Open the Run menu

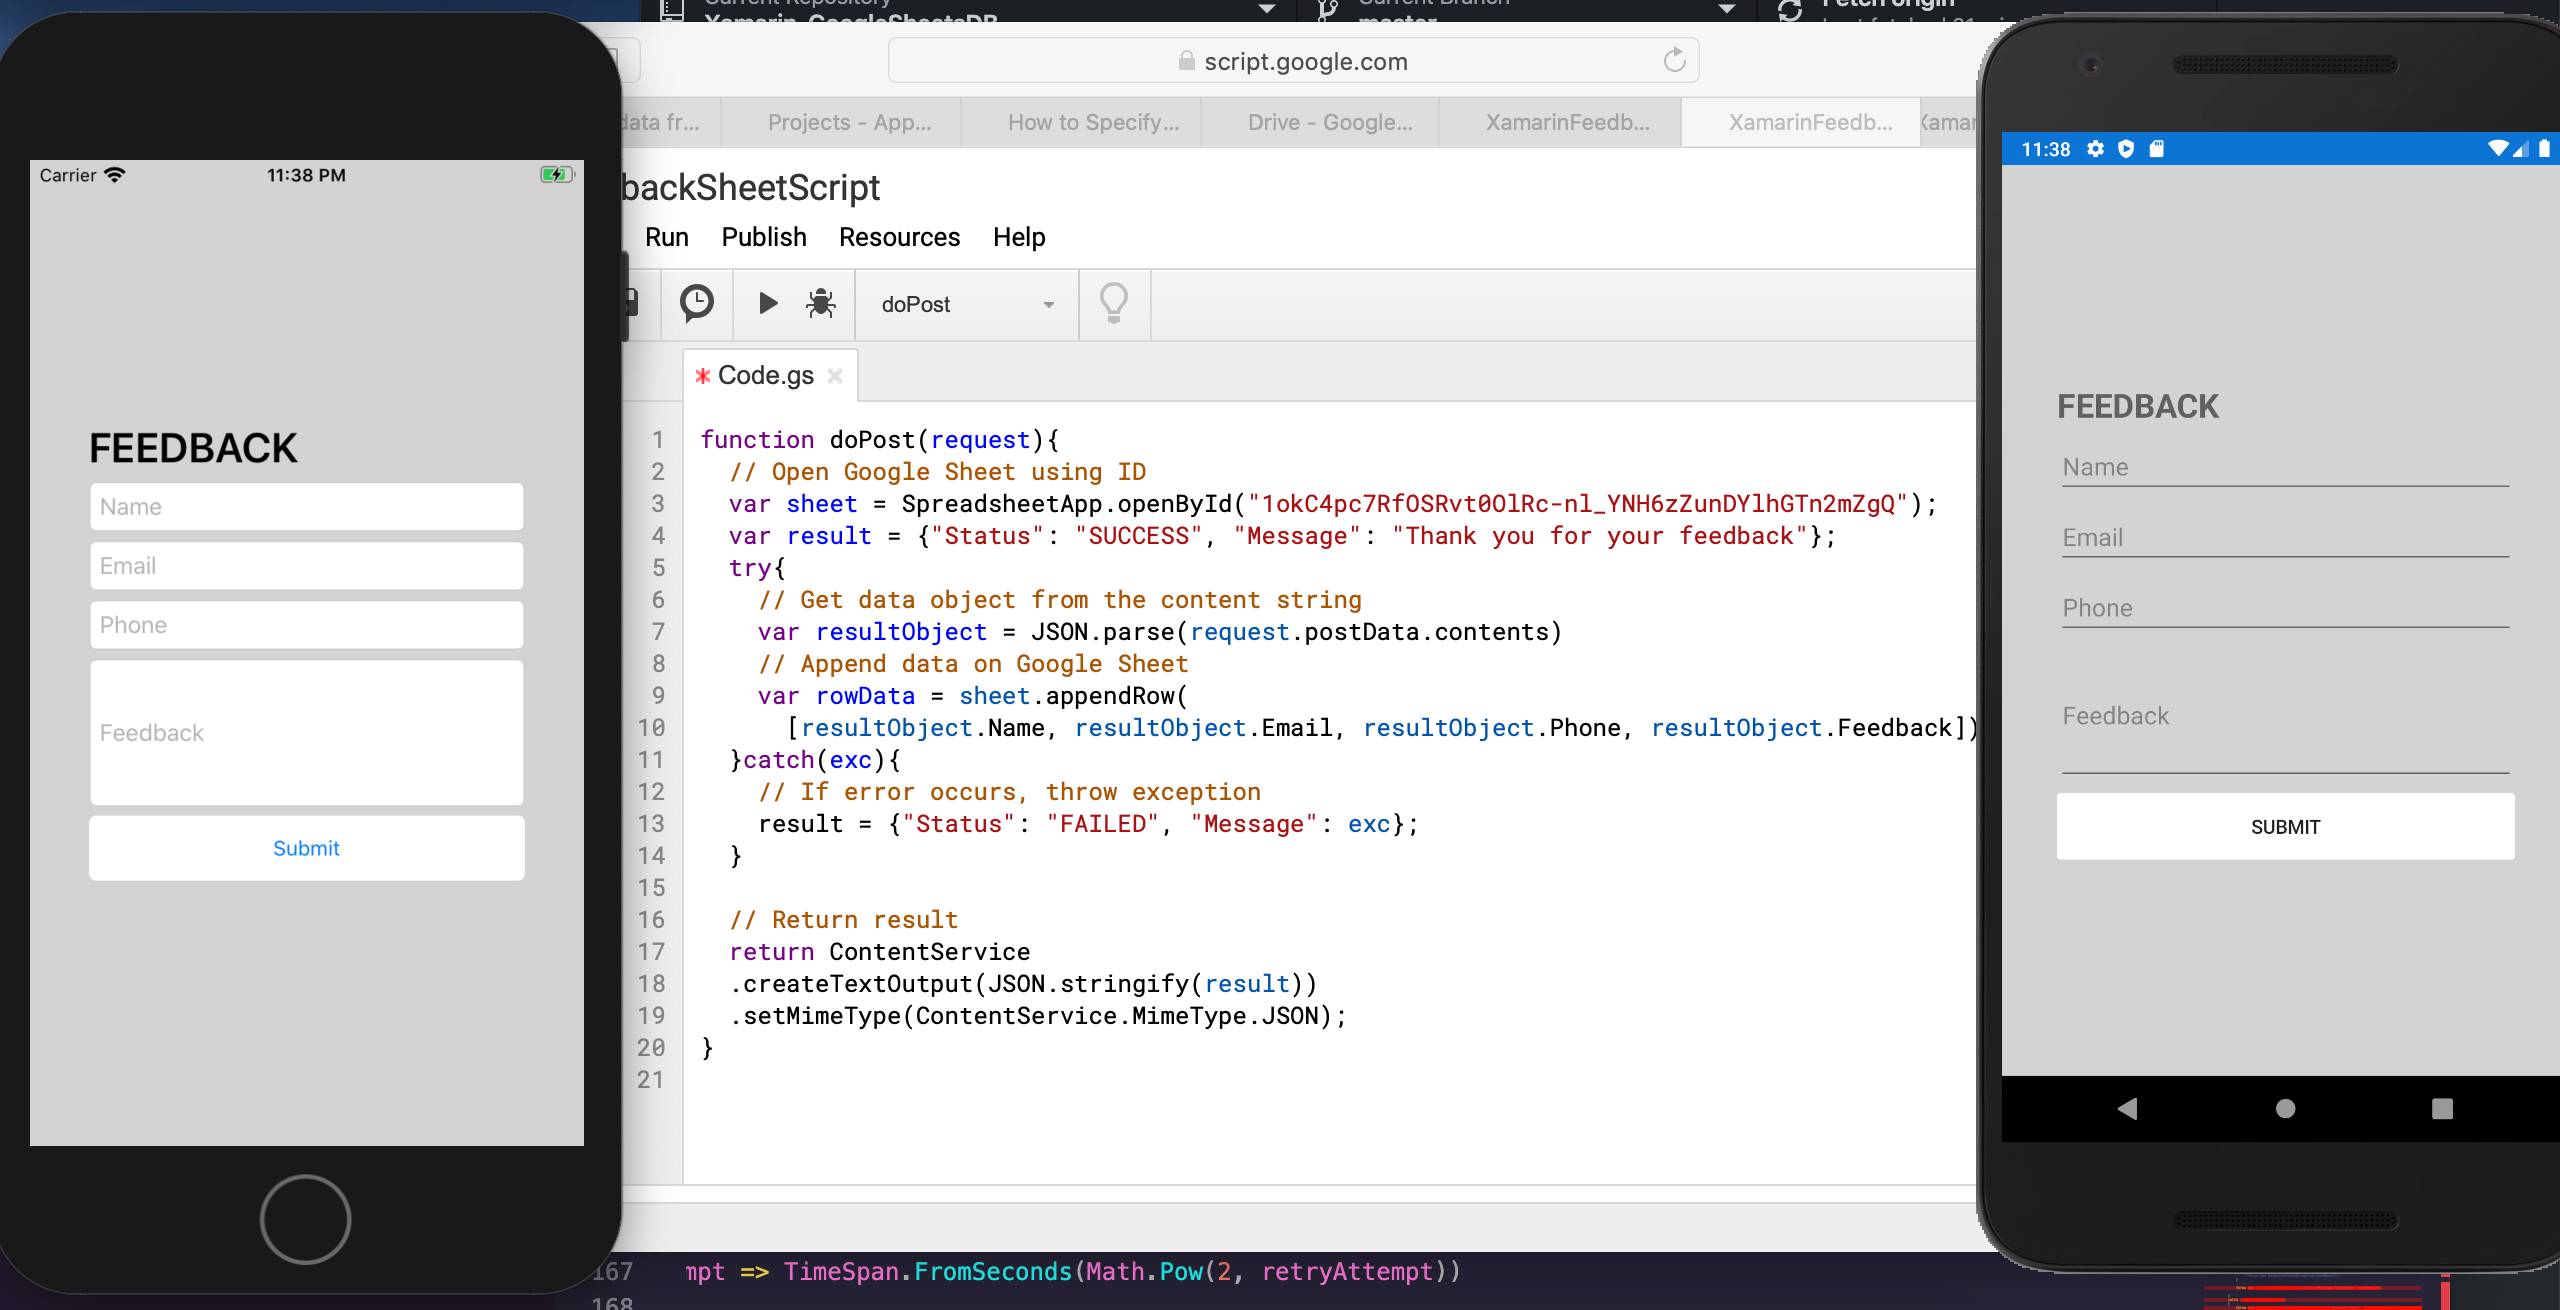pos(668,236)
